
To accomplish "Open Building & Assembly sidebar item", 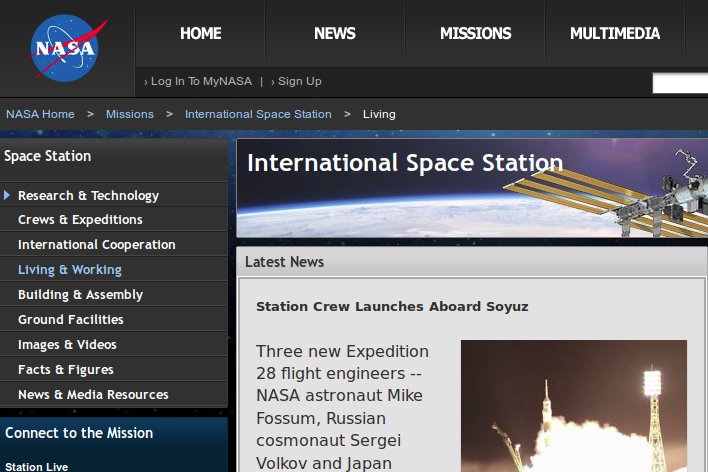I will click(114, 294).
